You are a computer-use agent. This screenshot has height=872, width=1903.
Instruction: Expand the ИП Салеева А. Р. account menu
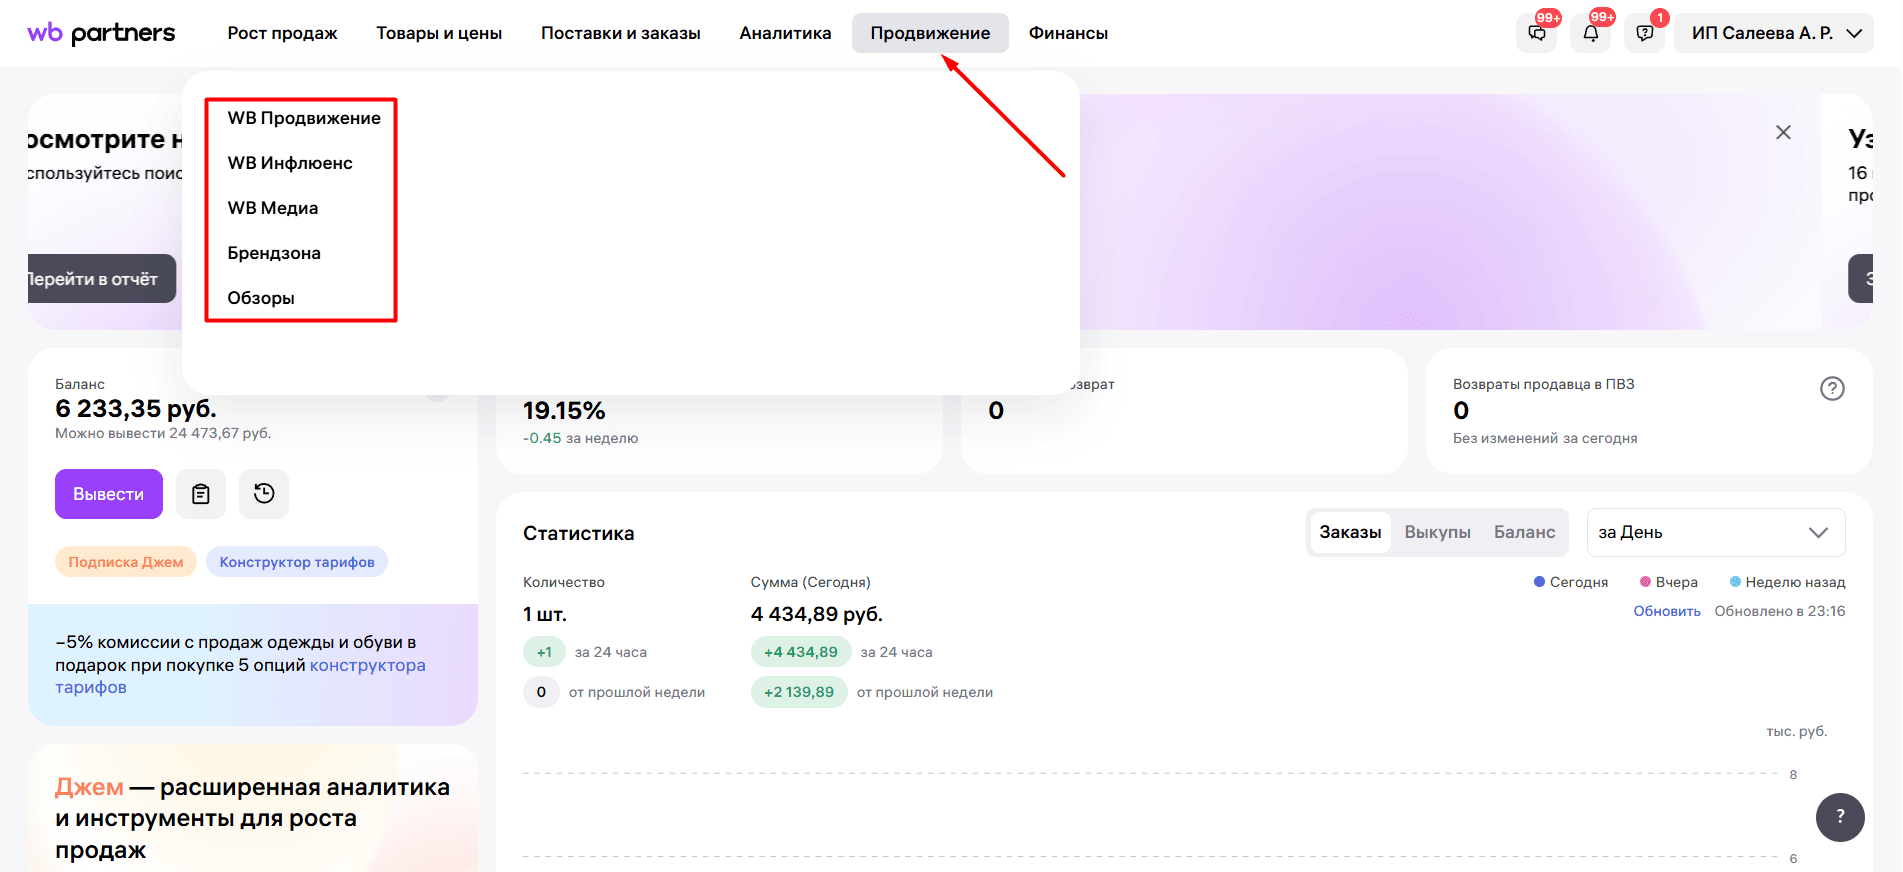tap(1774, 33)
